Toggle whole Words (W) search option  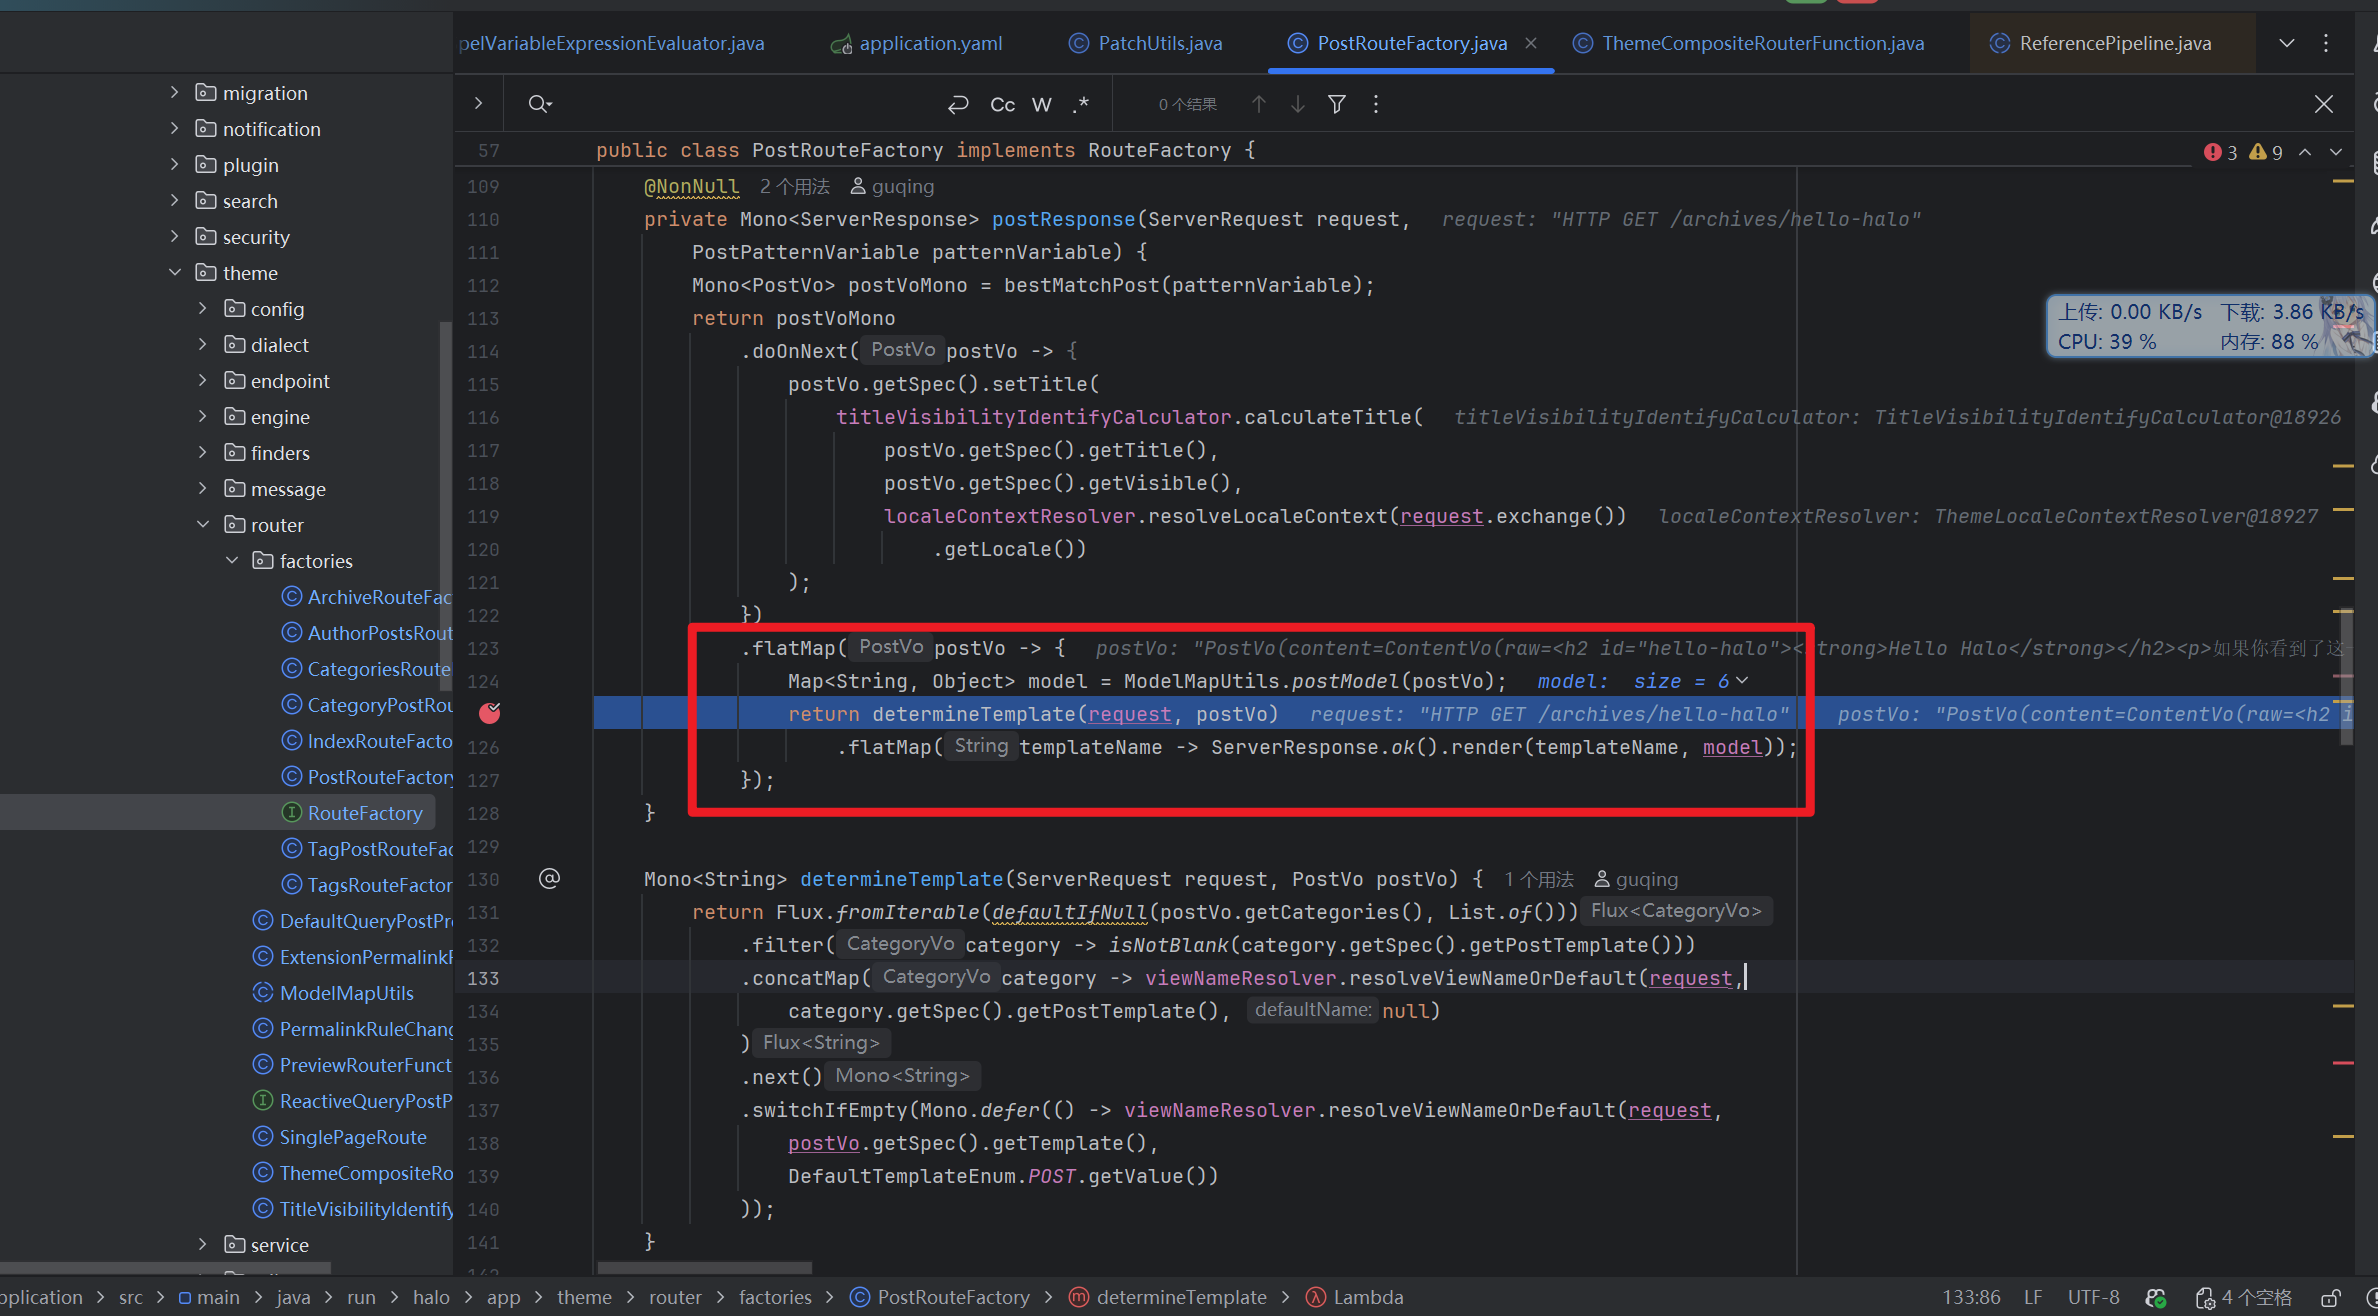1041,104
